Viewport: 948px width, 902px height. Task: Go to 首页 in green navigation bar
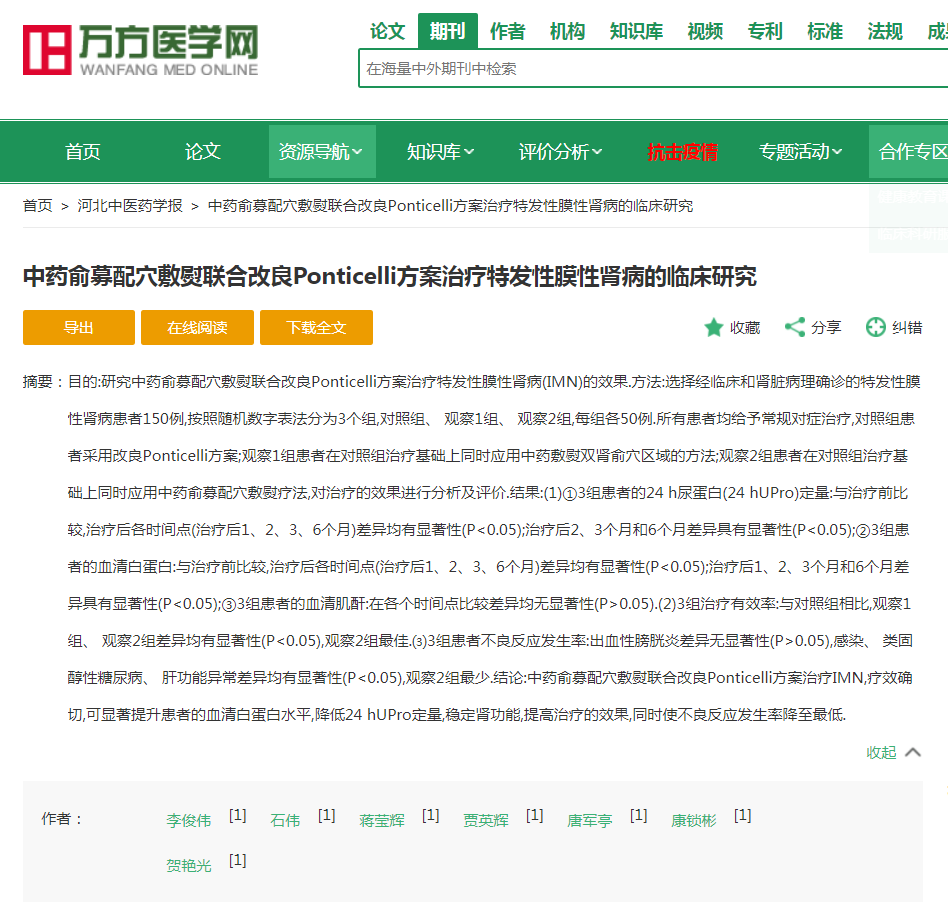[83, 152]
